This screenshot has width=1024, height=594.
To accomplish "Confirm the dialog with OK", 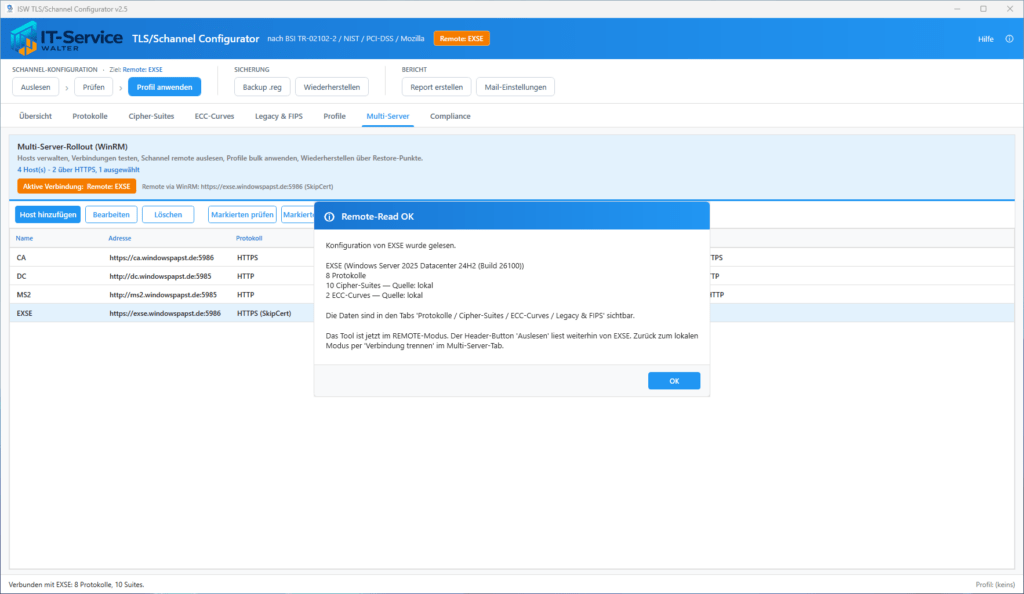I will pyautogui.click(x=674, y=381).
